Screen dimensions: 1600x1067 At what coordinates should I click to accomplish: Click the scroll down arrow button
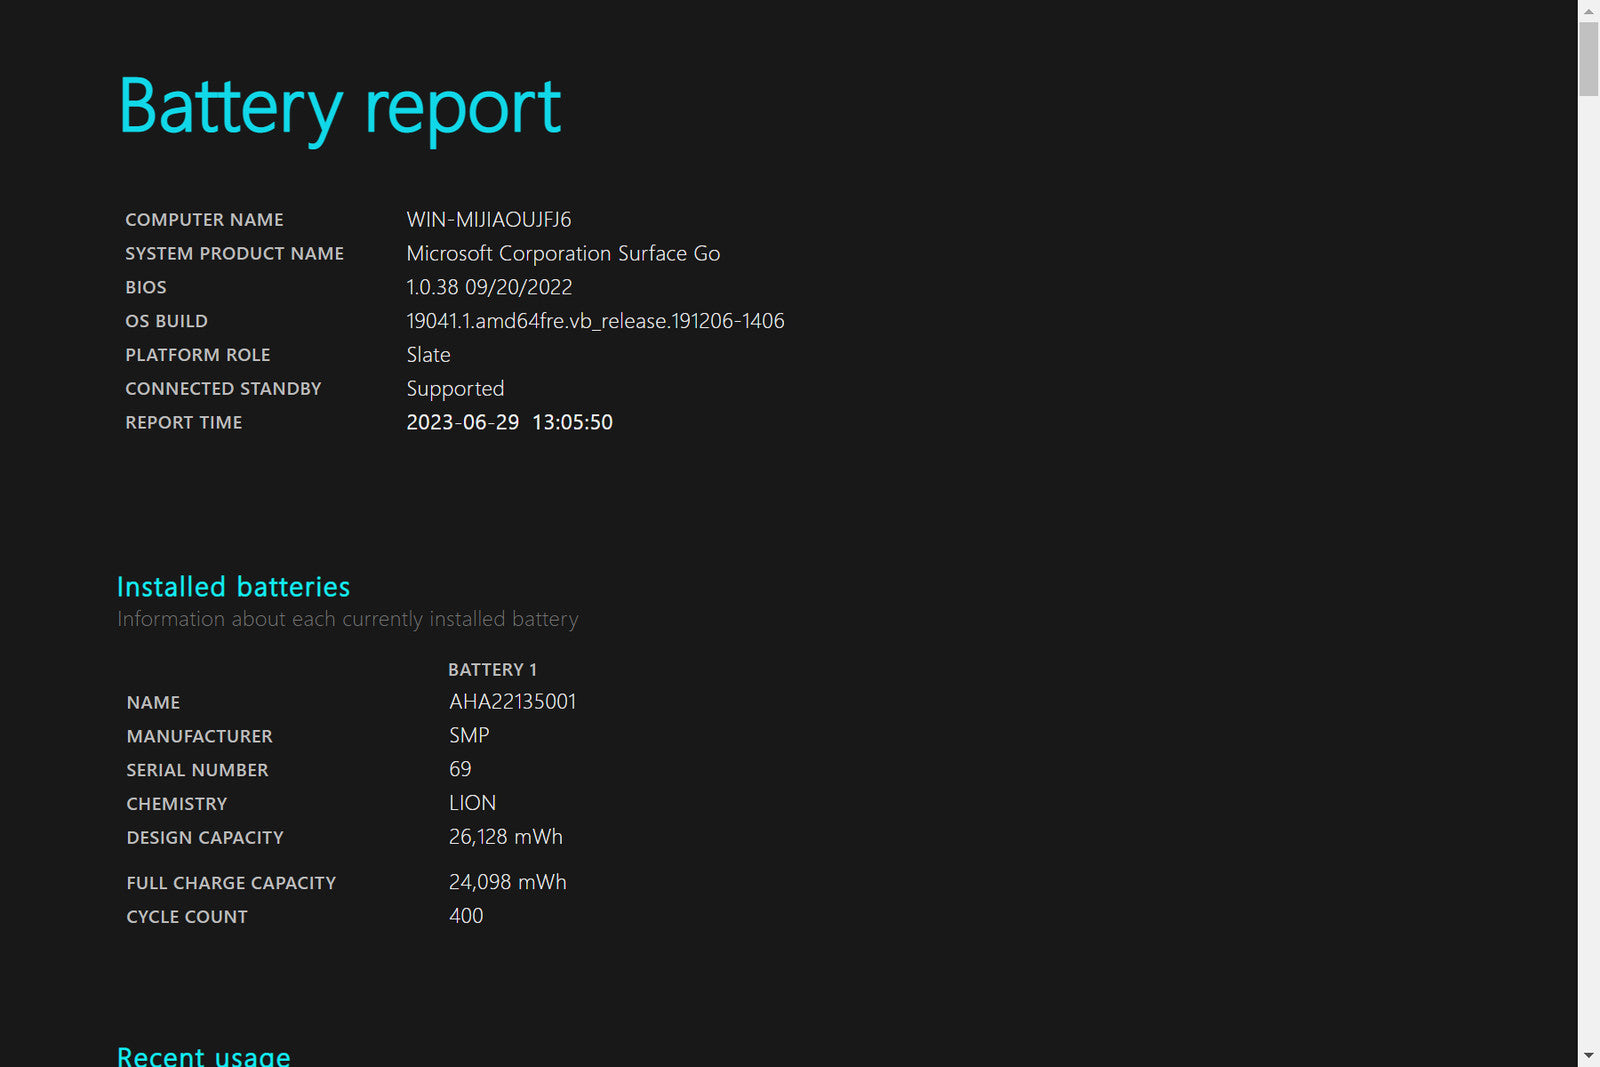tap(1588, 1056)
